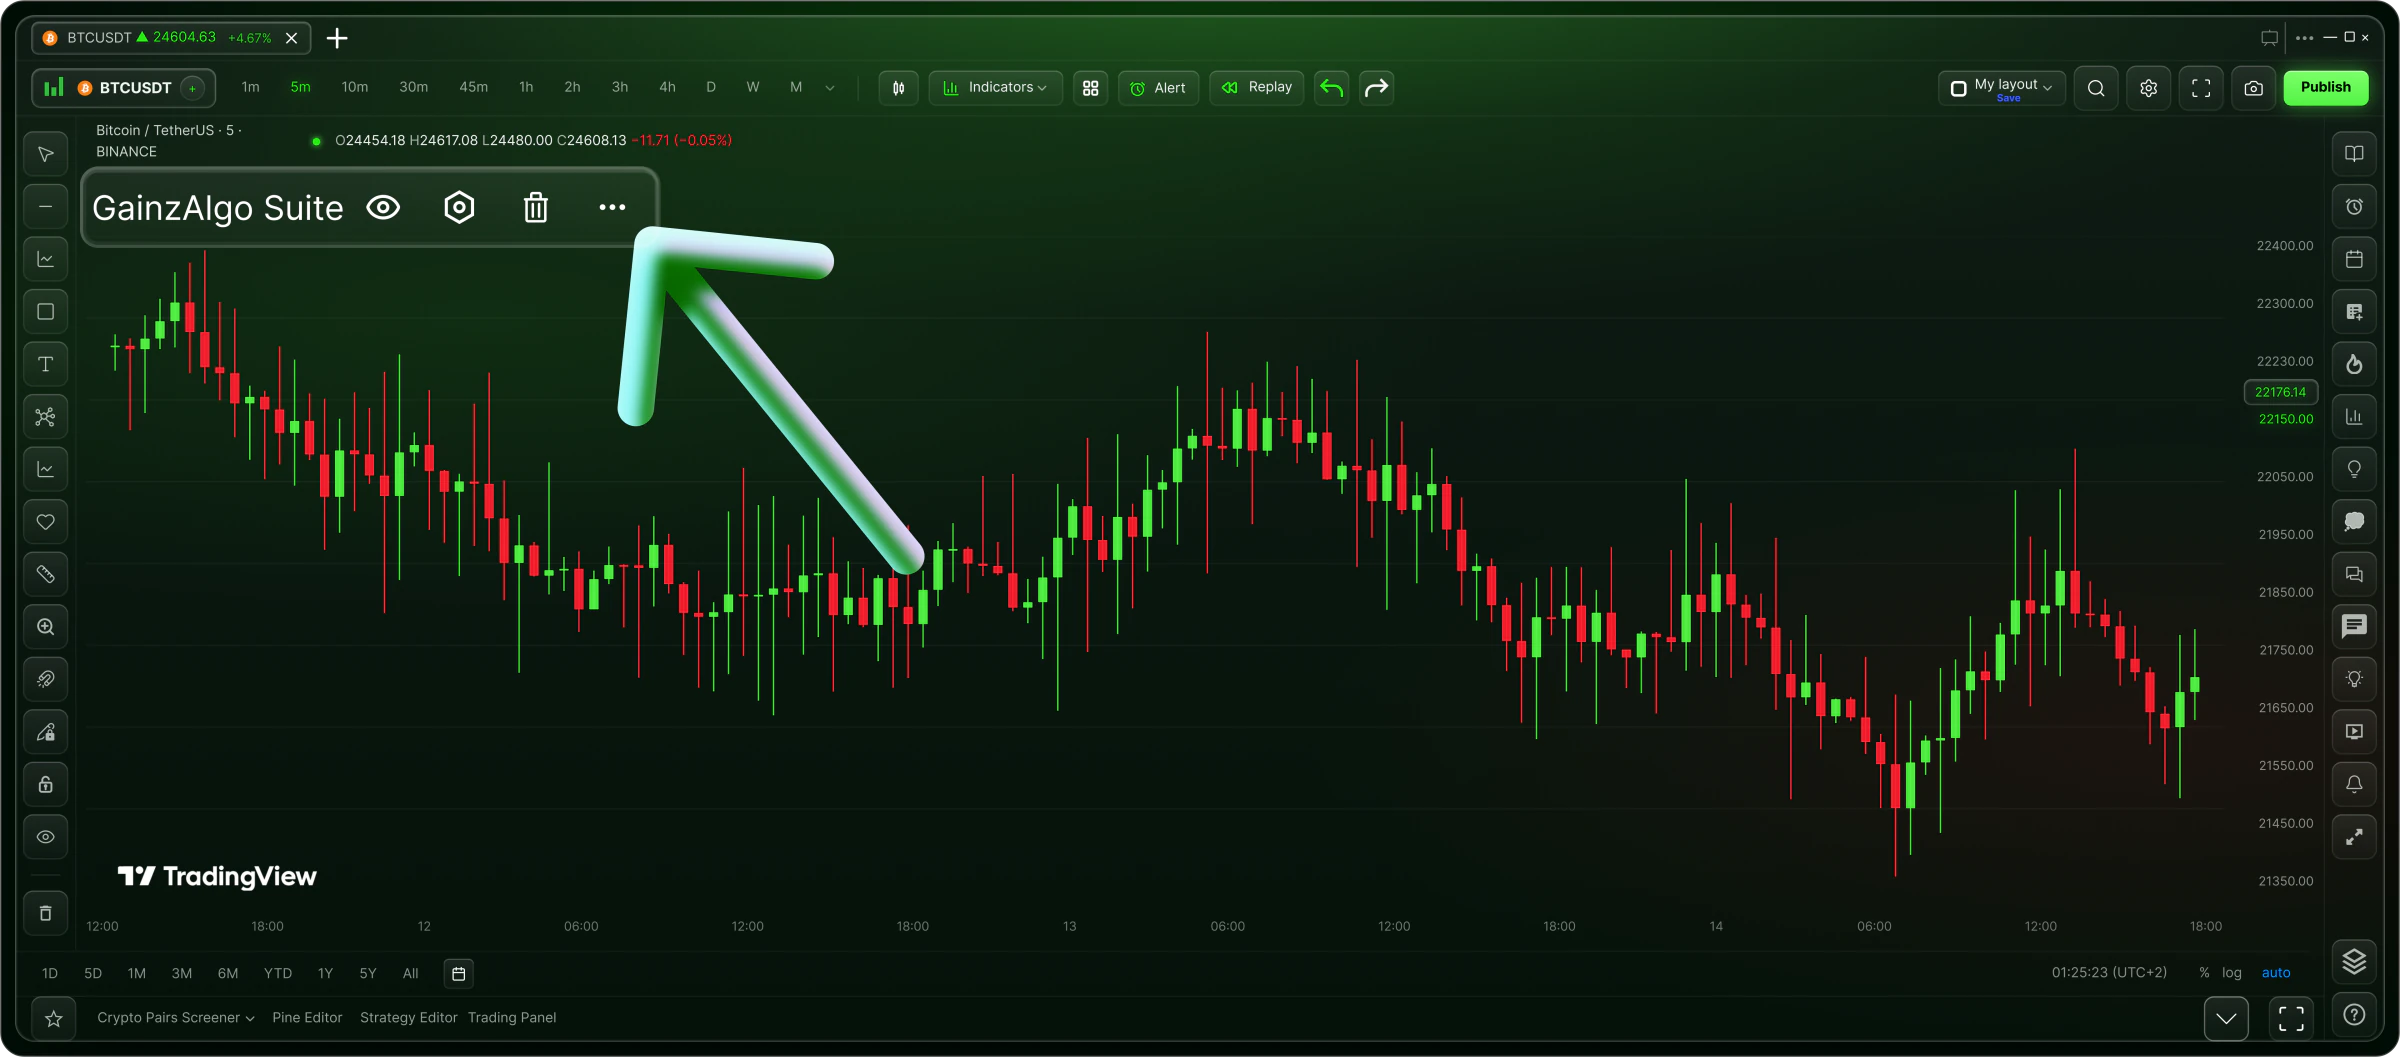Open the help center question mark
Image resolution: width=2400 pixels, height=1057 pixels.
pos(2355,1015)
